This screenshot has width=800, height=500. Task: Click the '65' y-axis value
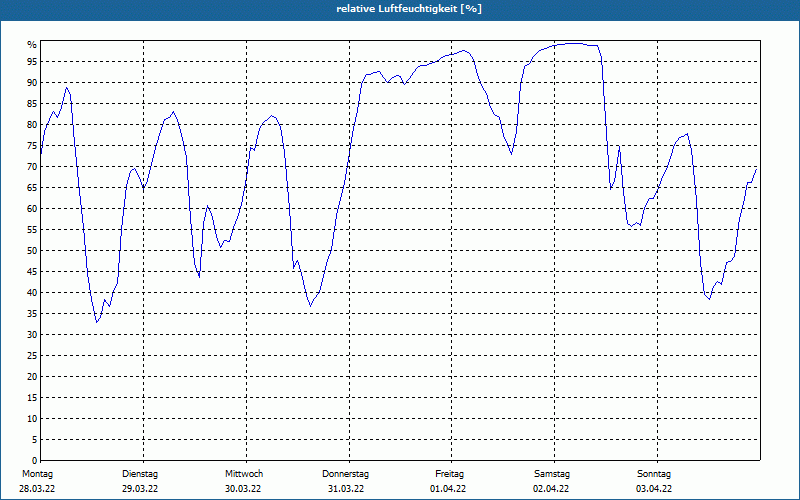coord(32,188)
